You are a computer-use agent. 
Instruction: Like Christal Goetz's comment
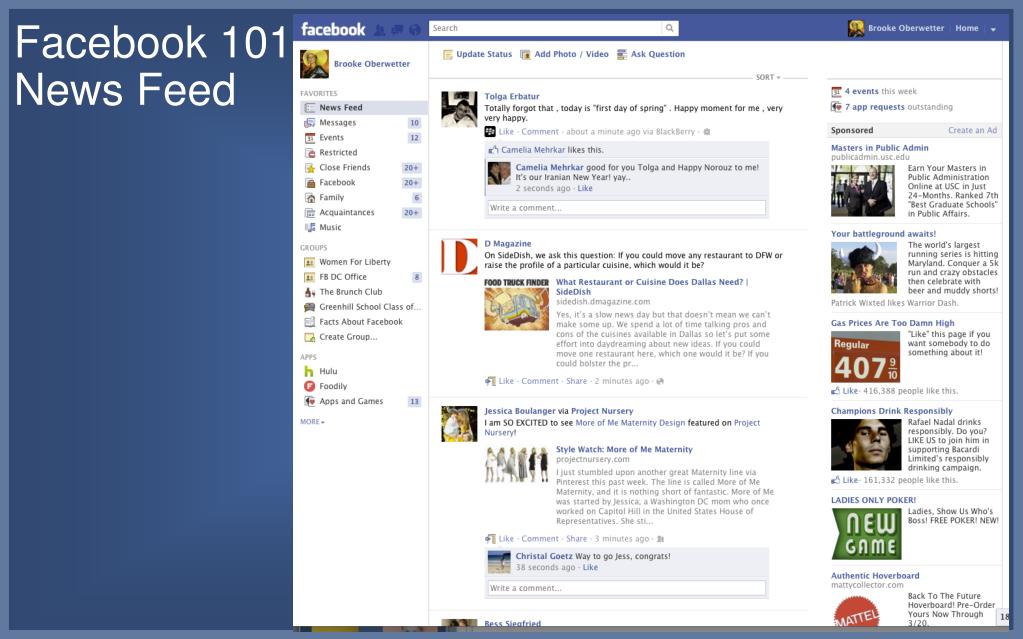(x=590, y=568)
